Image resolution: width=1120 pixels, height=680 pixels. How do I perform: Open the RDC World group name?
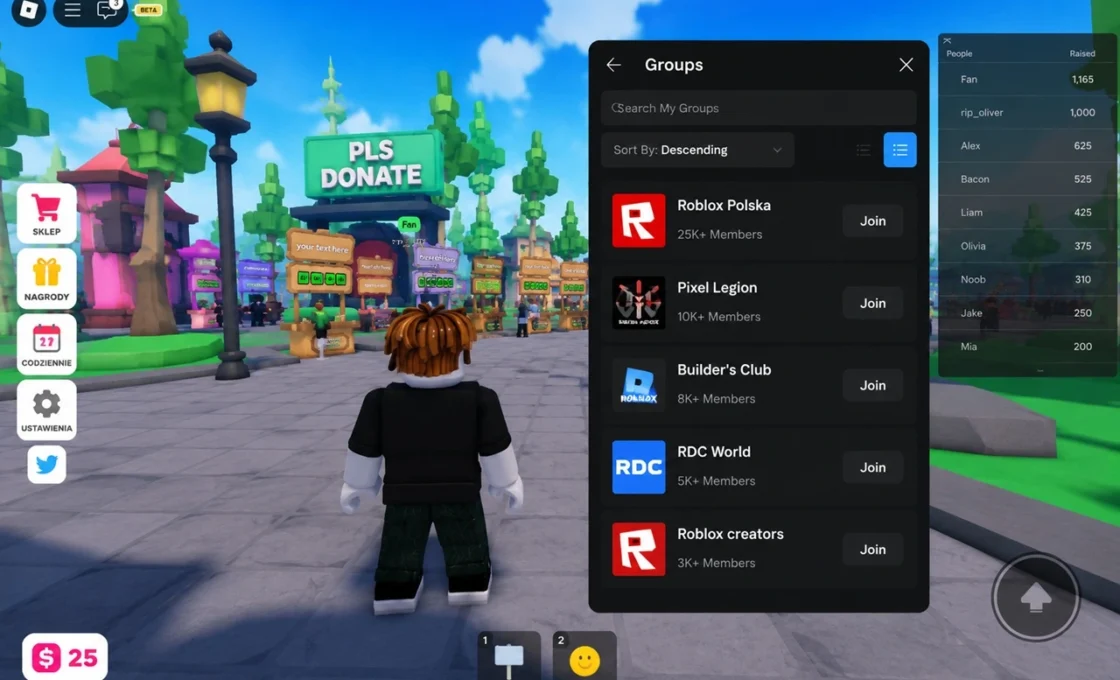tap(714, 452)
